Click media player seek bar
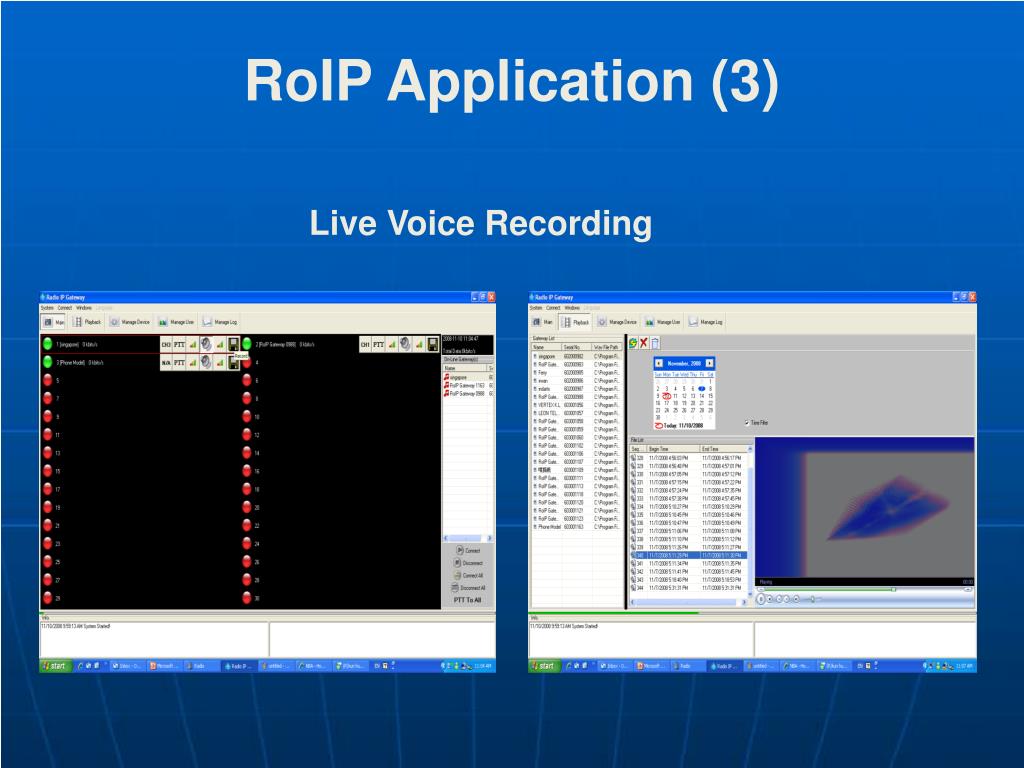This screenshot has width=1024, height=768. pos(863,590)
